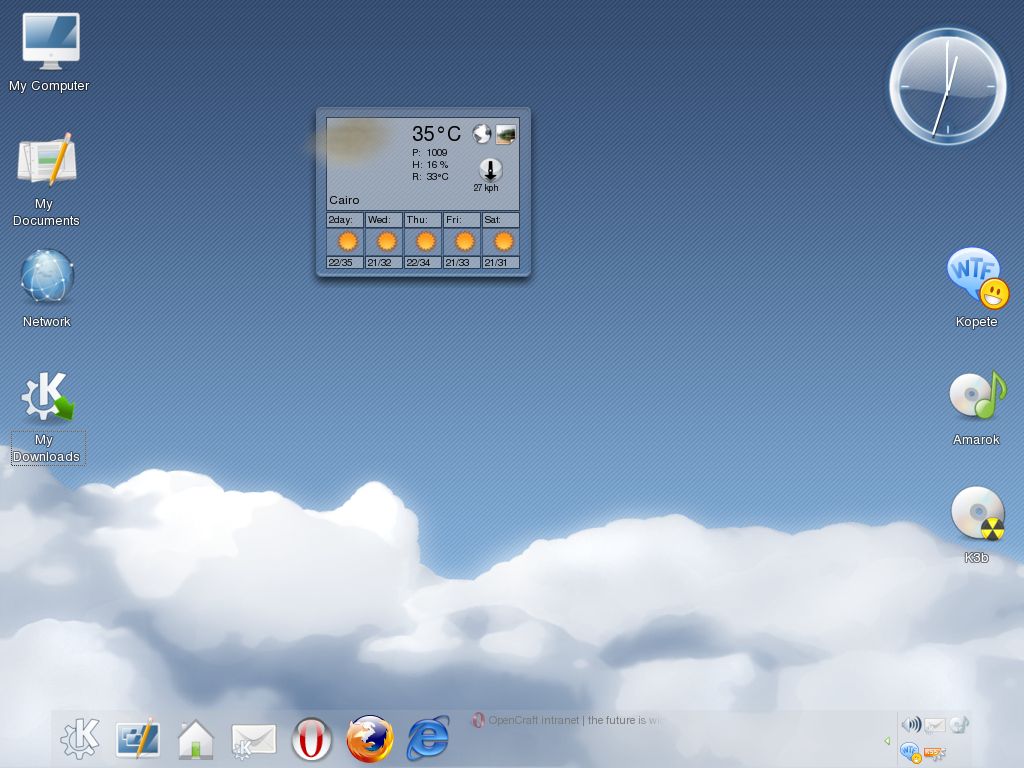Click the Wed forecast header
The height and width of the screenshot is (768, 1024).
[x=383, y=219]
